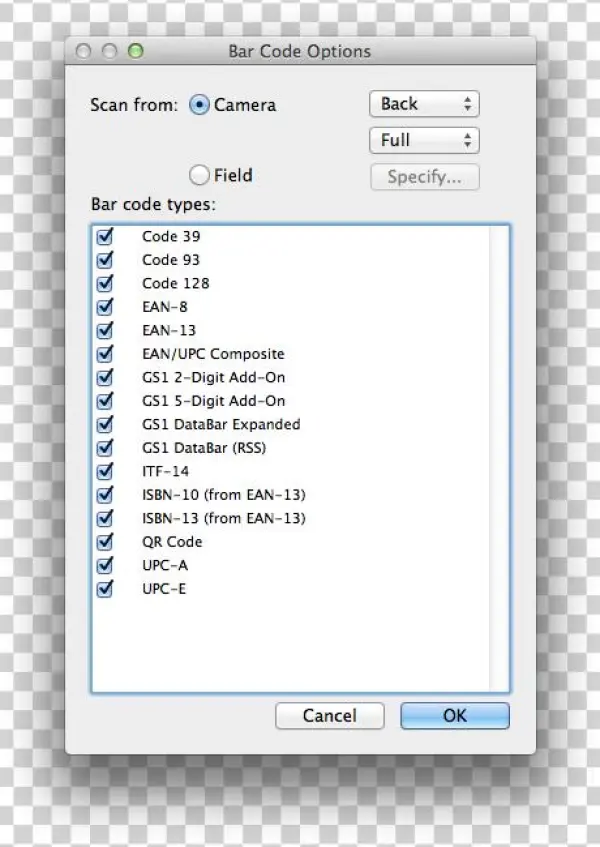600x847 pixels.
Task: Select the Field radio button
Action: (x=199, y=175)
